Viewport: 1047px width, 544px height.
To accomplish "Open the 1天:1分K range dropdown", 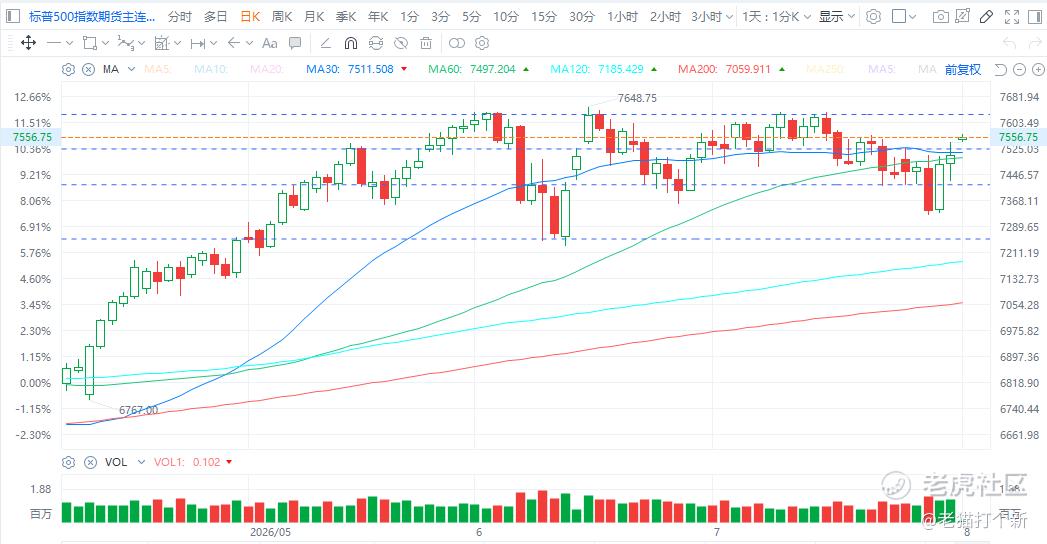I will [x=777, y=17].
